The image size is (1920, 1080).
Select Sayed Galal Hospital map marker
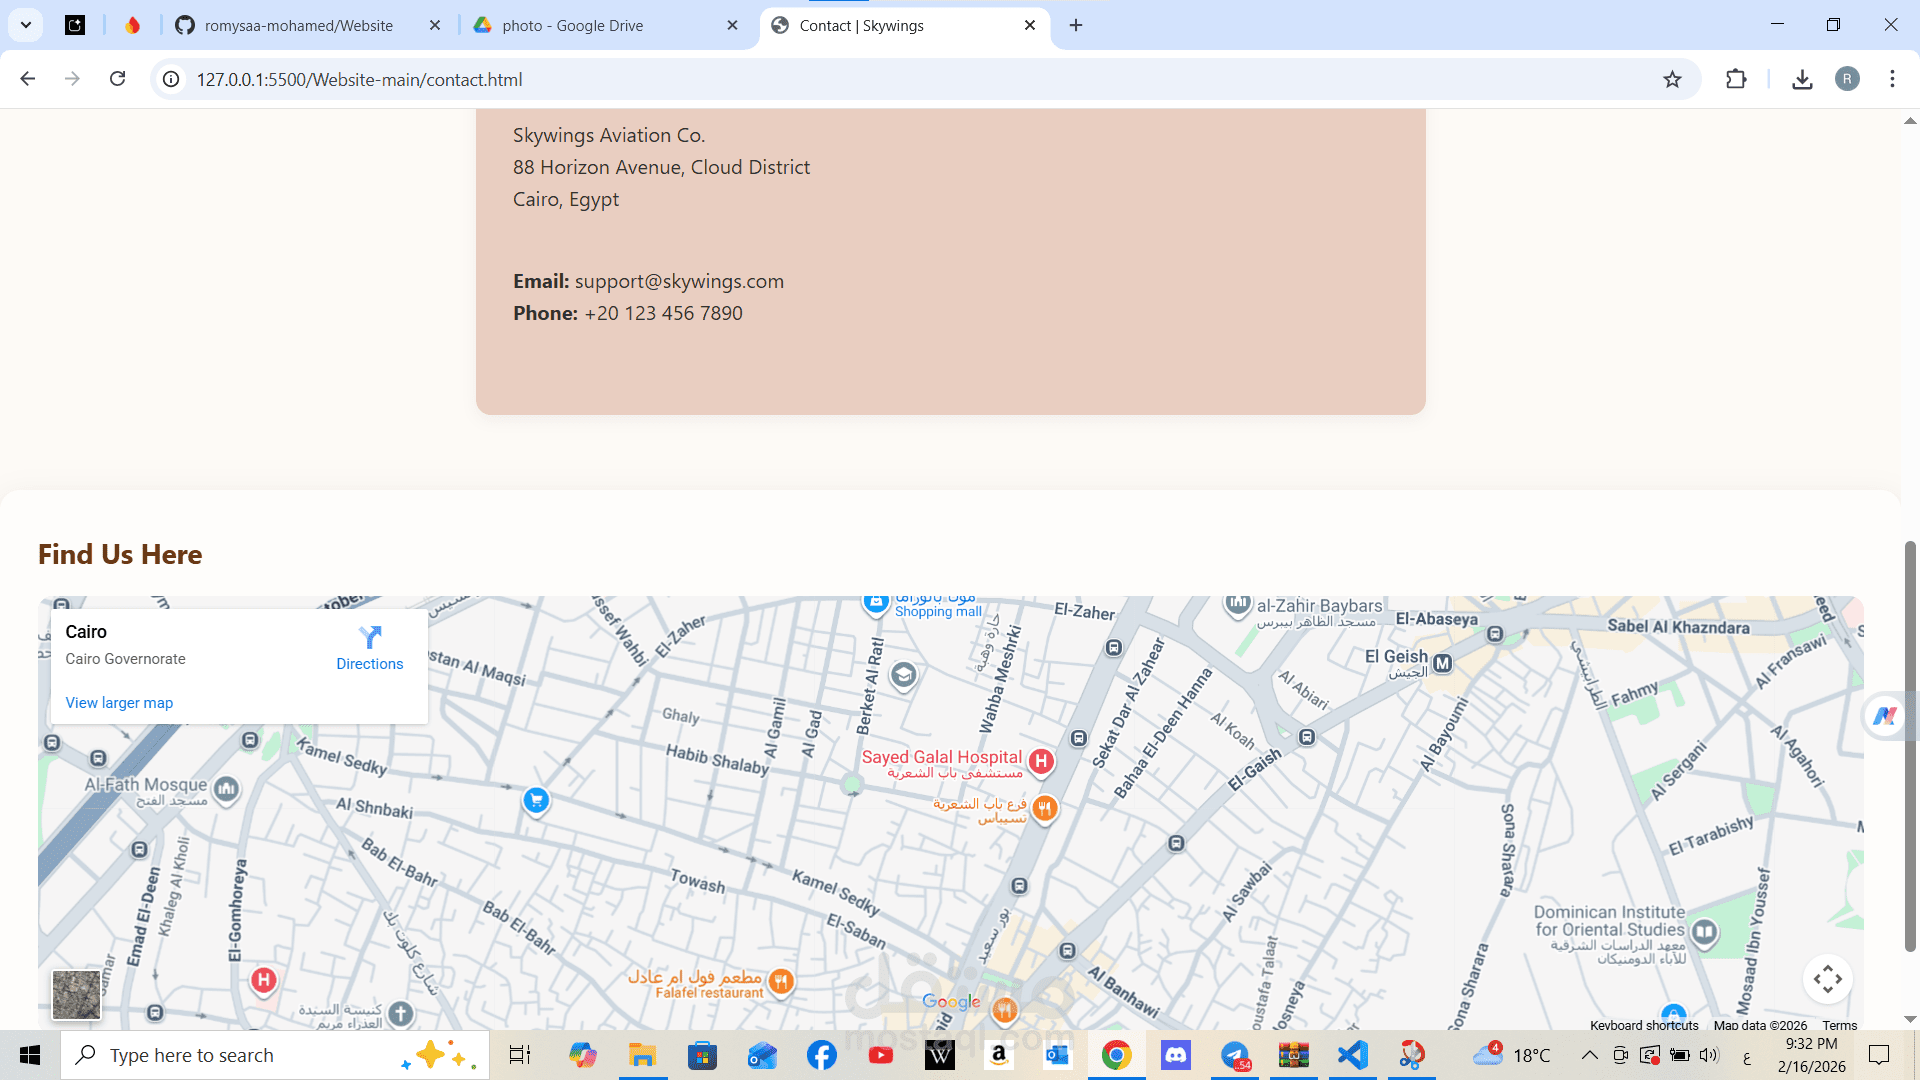point(1041,761)
